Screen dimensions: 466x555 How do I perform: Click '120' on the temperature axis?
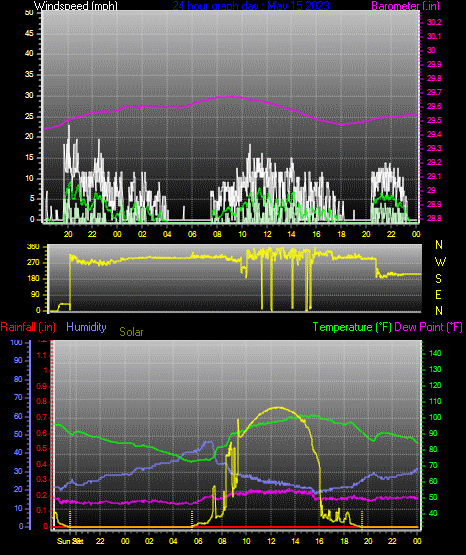tap(435, 385)
